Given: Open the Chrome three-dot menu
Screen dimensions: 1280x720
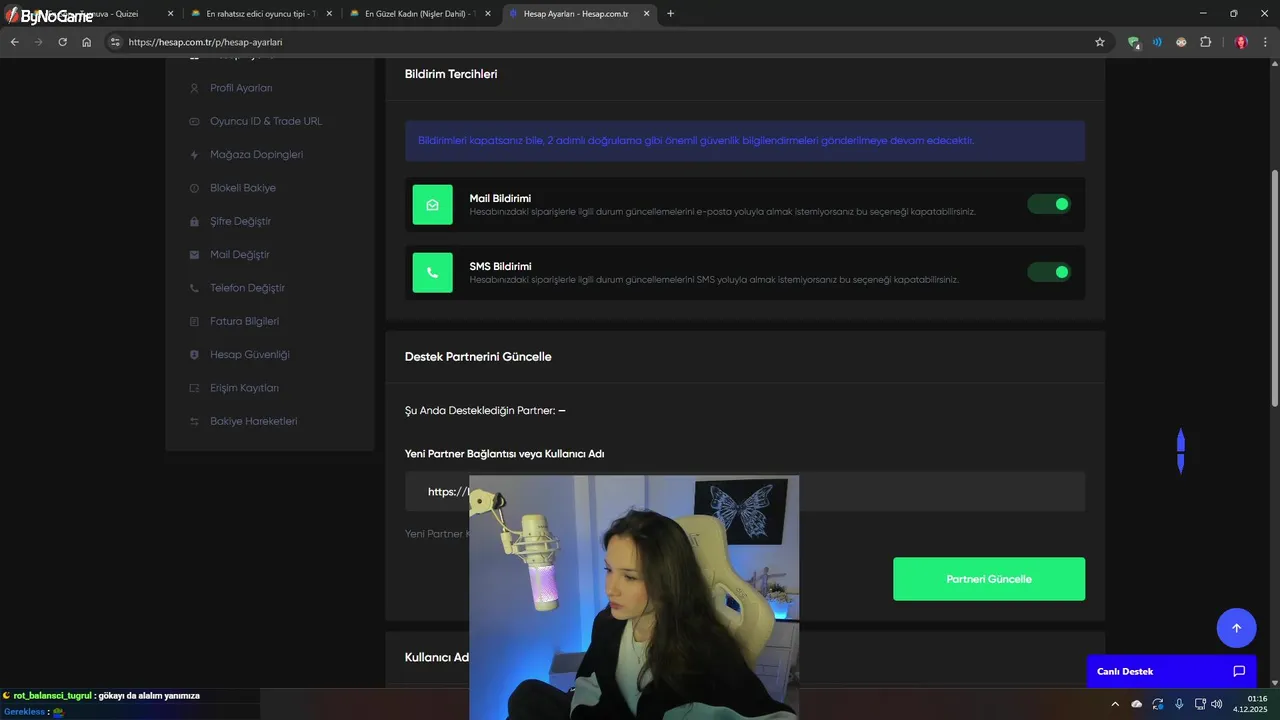Looking at the screenshot, I should [x=1266, y=42].
